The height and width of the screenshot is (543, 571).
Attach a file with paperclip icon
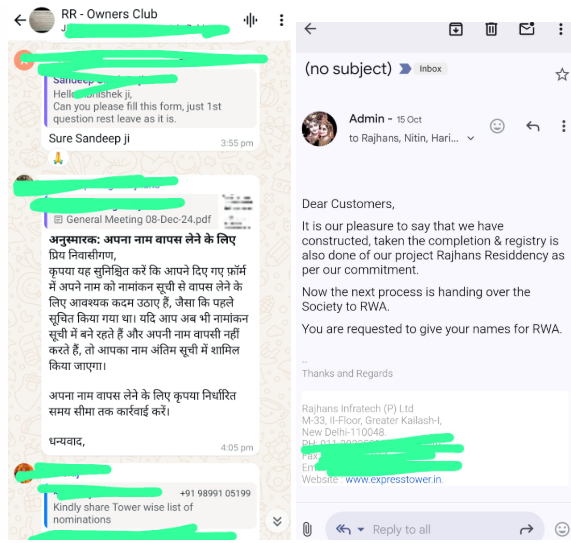(x=307, y=529)
